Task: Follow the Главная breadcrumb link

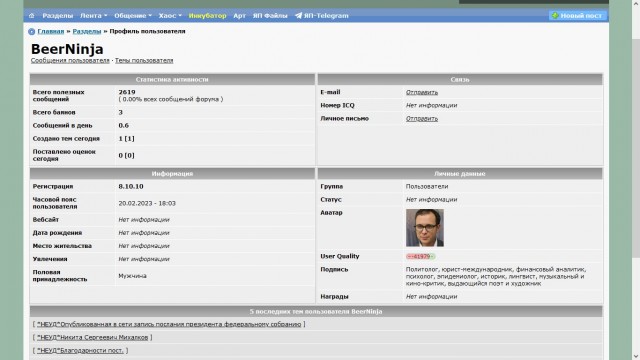Action: 51,31
